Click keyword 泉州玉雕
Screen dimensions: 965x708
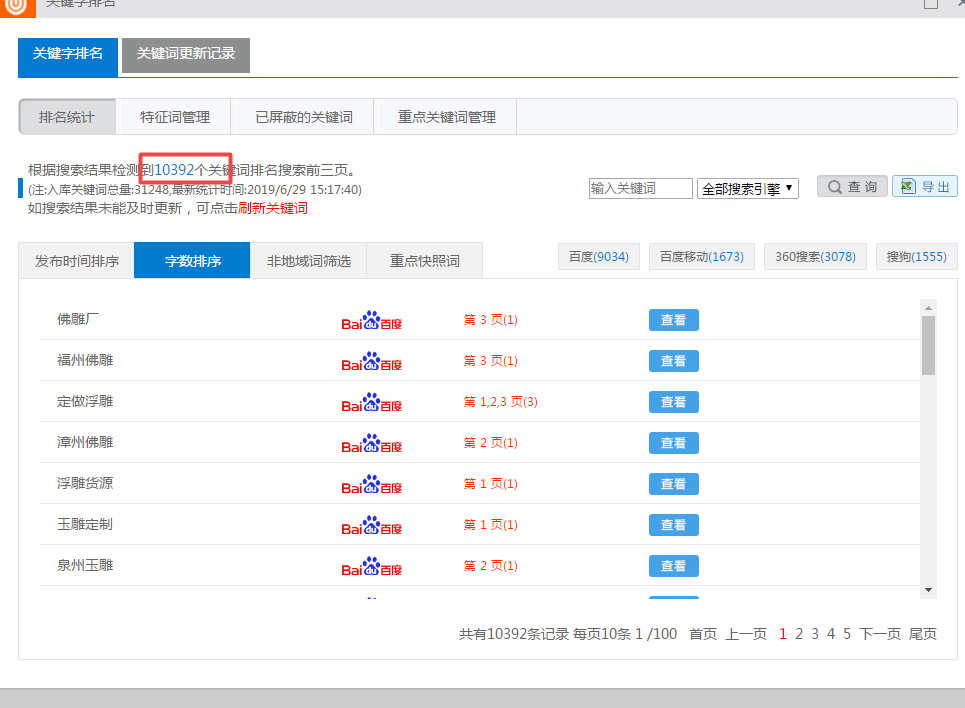85,565
